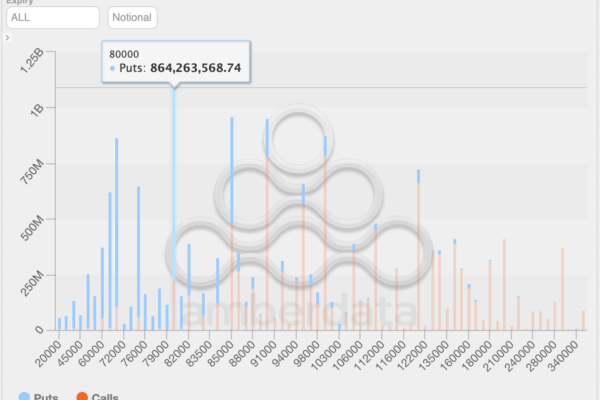This screenshot has width=600, height=400.
Task: Click the blue Puts legend marker
Action: 24,397
